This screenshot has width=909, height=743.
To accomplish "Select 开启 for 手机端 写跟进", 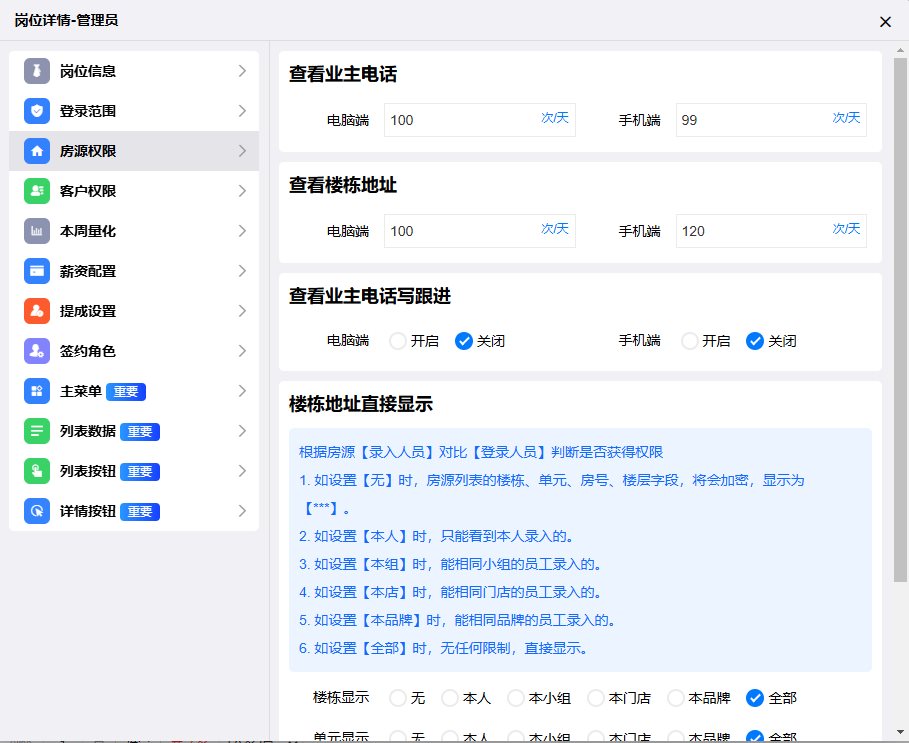I will (689, 341).
